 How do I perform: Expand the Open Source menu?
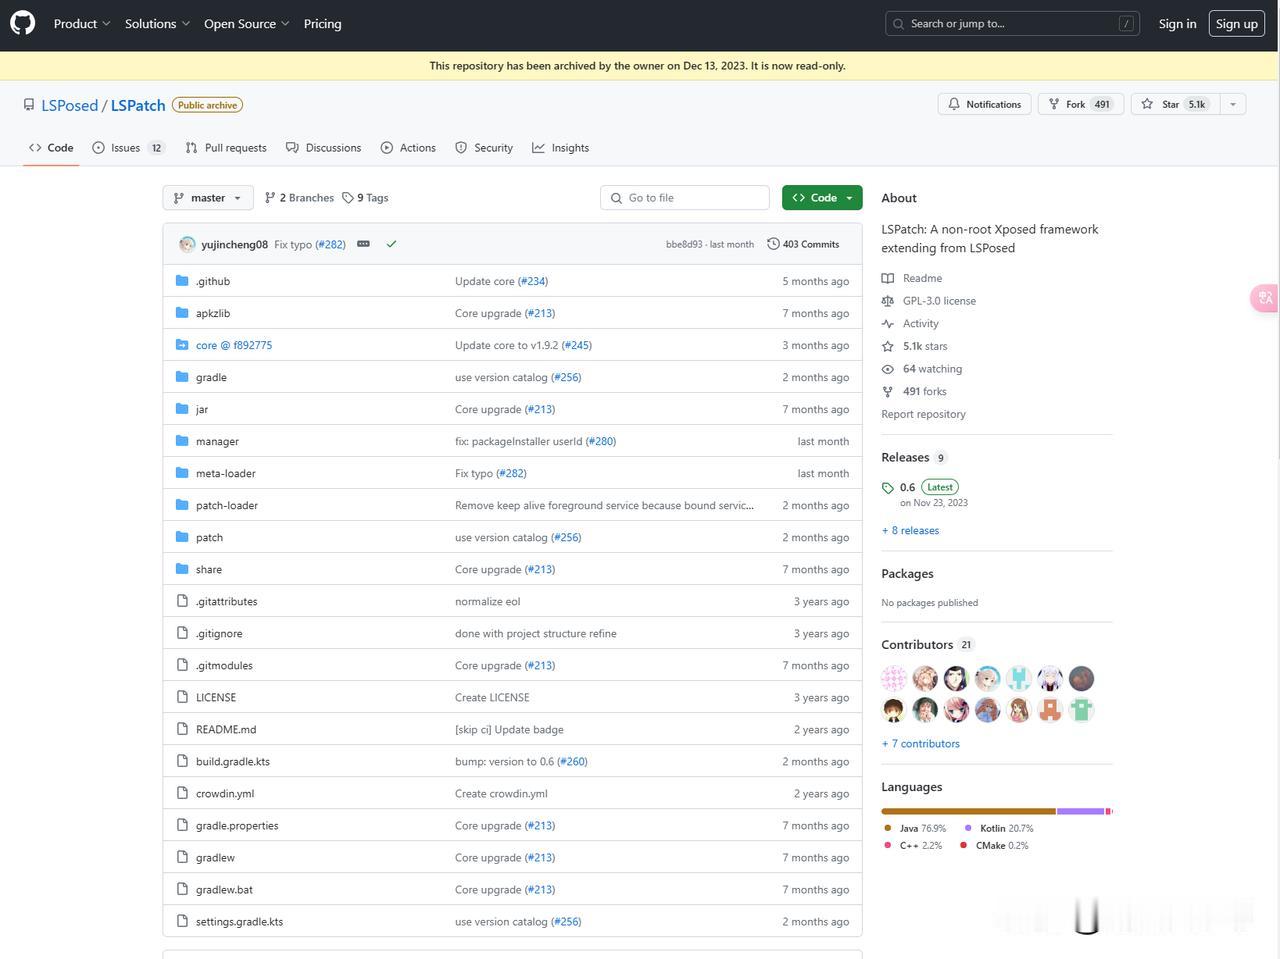click(247, 24)
